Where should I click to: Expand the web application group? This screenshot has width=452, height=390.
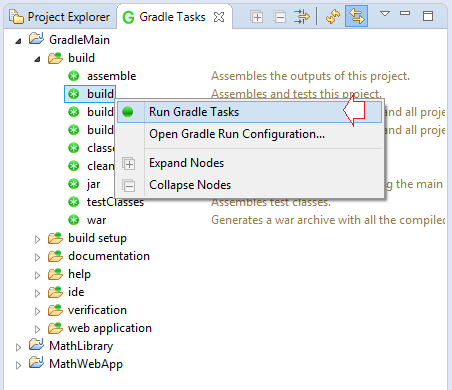(x=37, y=329)
